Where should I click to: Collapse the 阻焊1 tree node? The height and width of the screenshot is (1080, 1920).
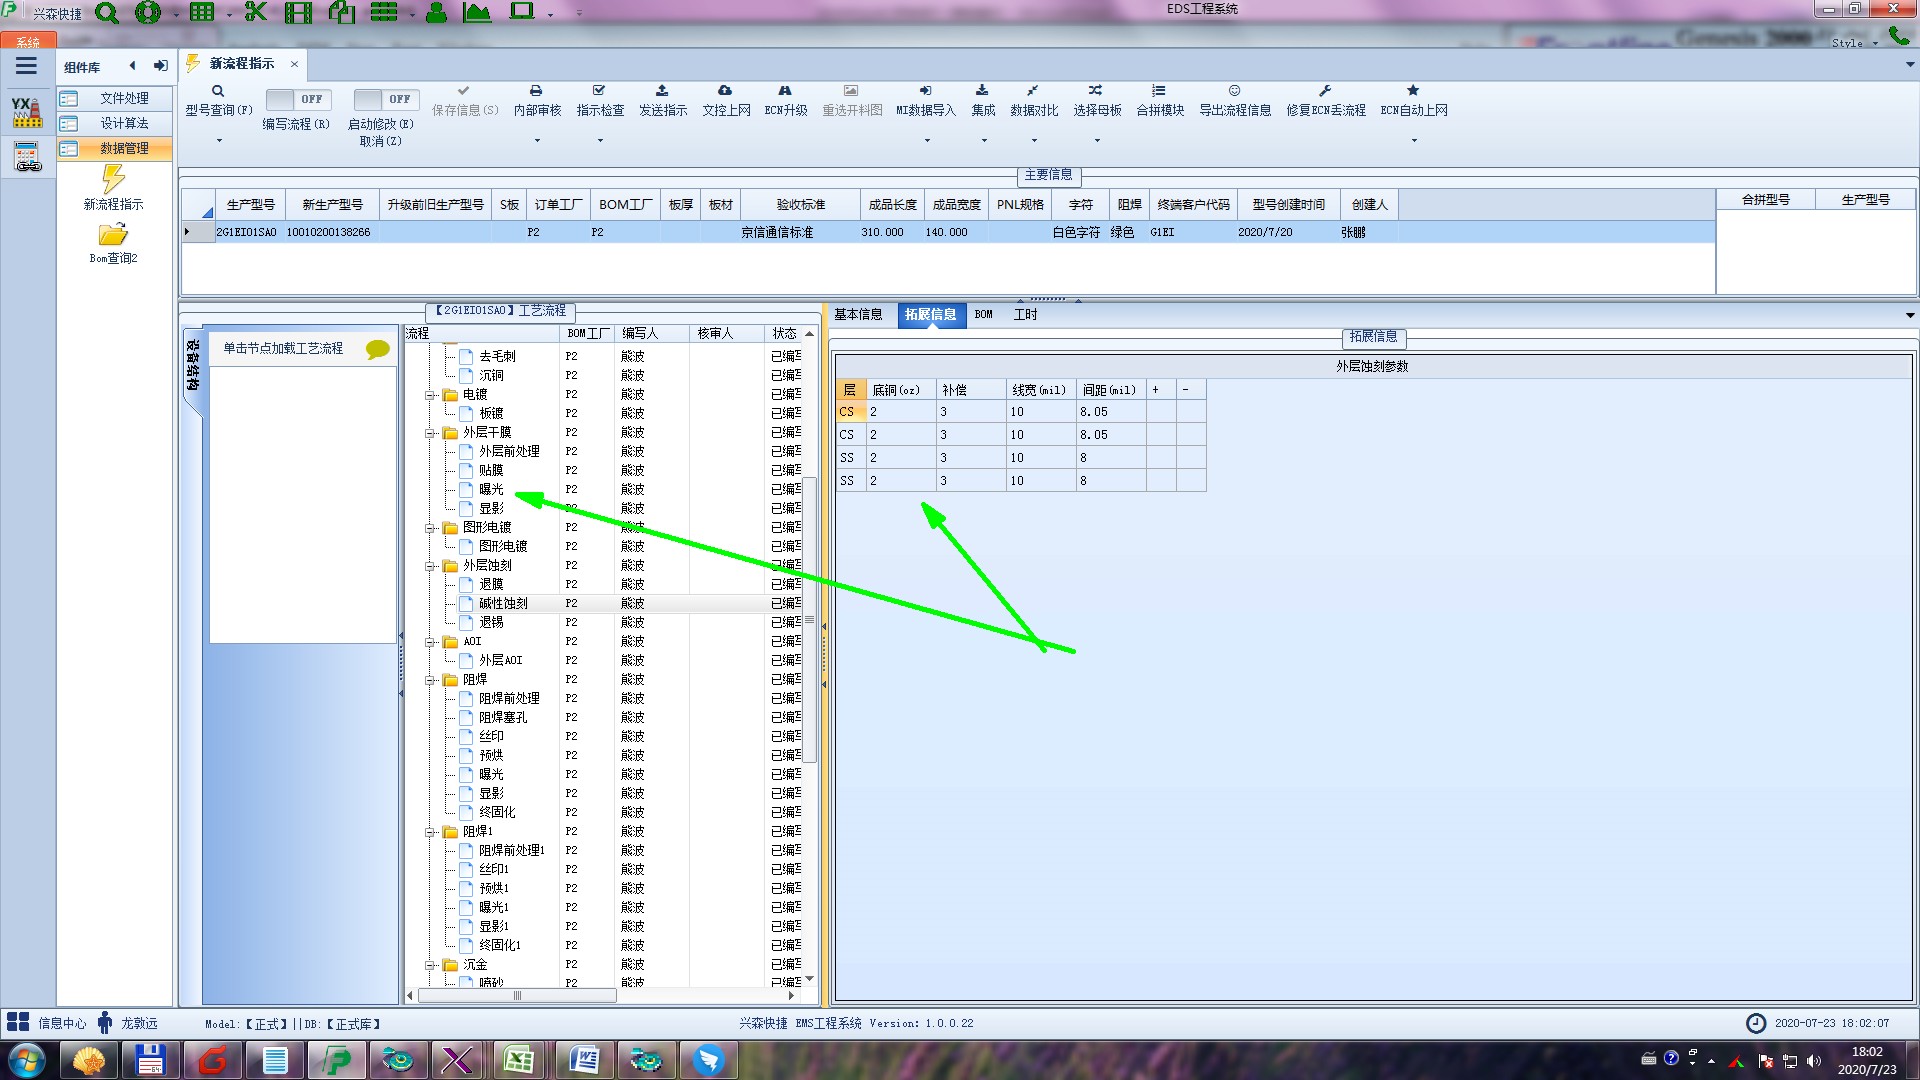point(430,832)
